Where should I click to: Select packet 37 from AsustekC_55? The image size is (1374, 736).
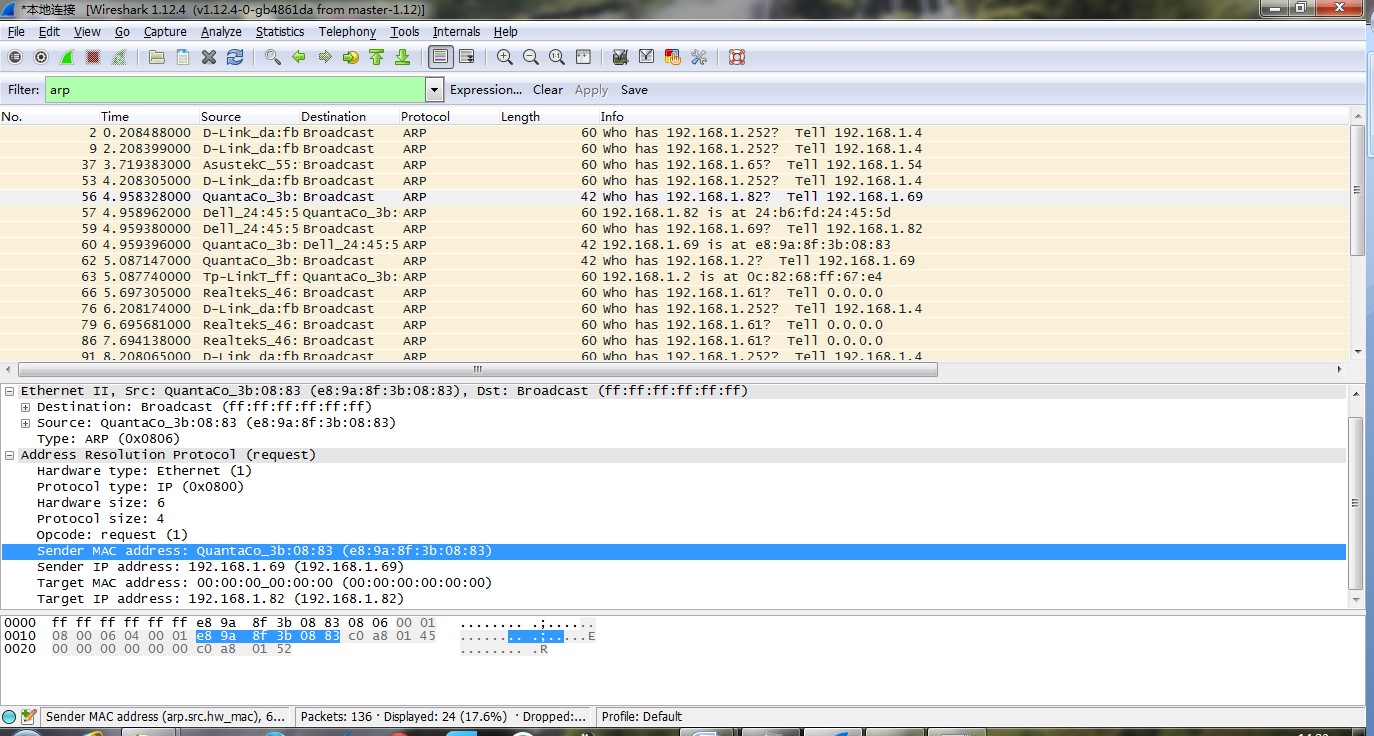(x=674, y=165)
